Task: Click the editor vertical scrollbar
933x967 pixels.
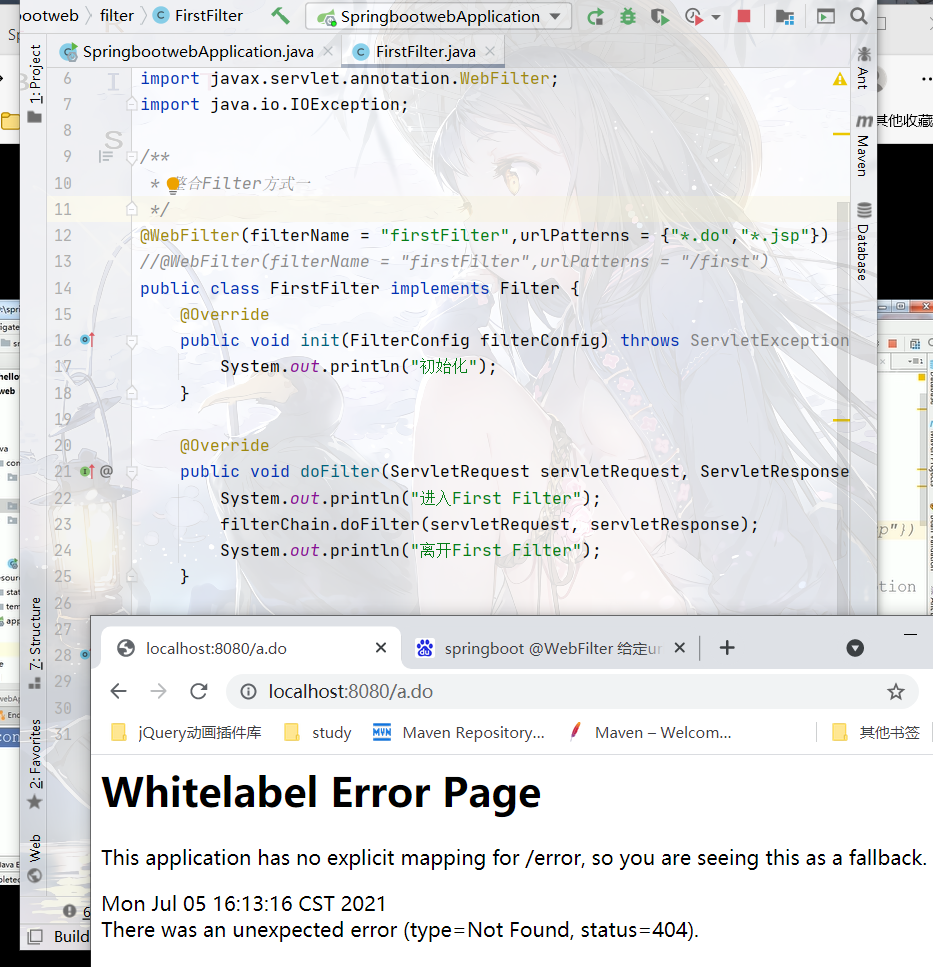Action: 843,407
